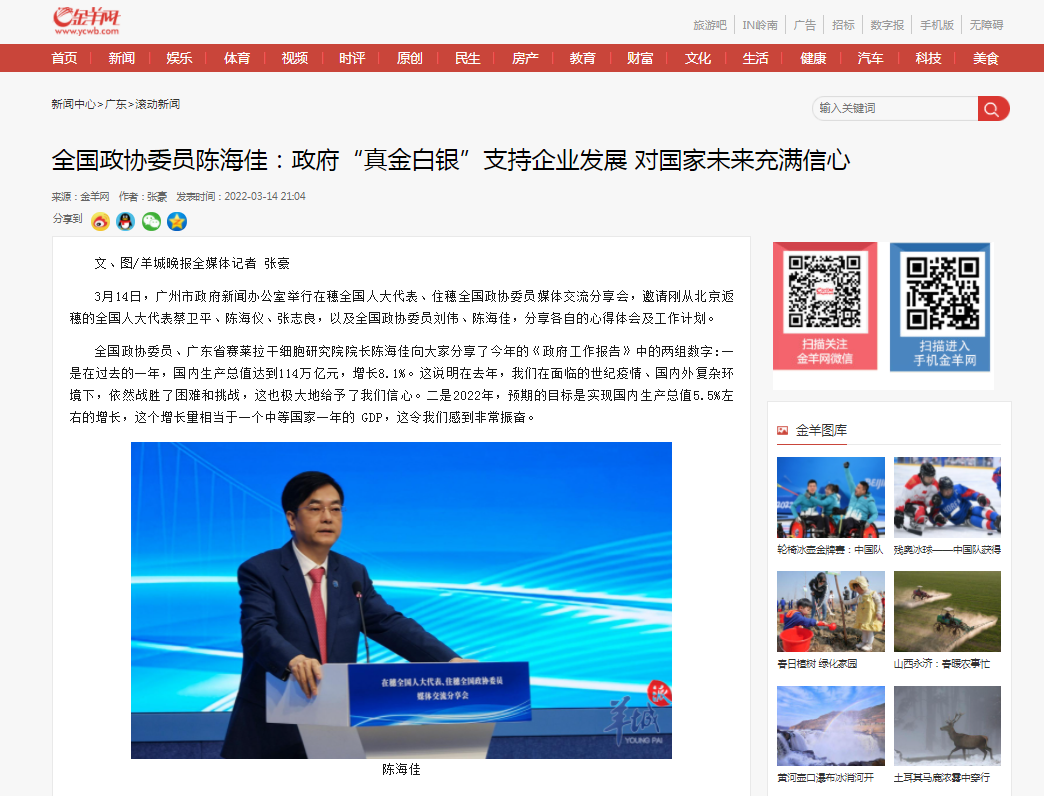Go to the 体育 section in navbar

237,58
